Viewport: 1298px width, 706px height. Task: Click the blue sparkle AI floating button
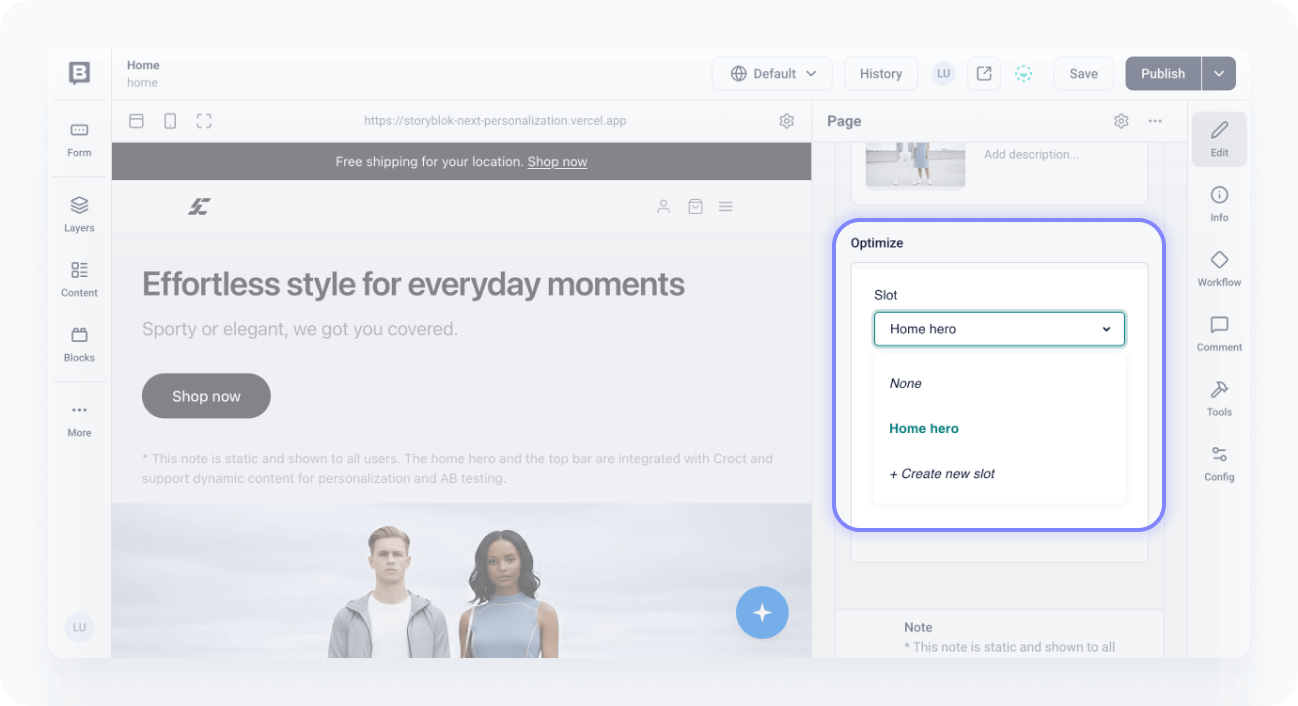(x=762, y=612)
